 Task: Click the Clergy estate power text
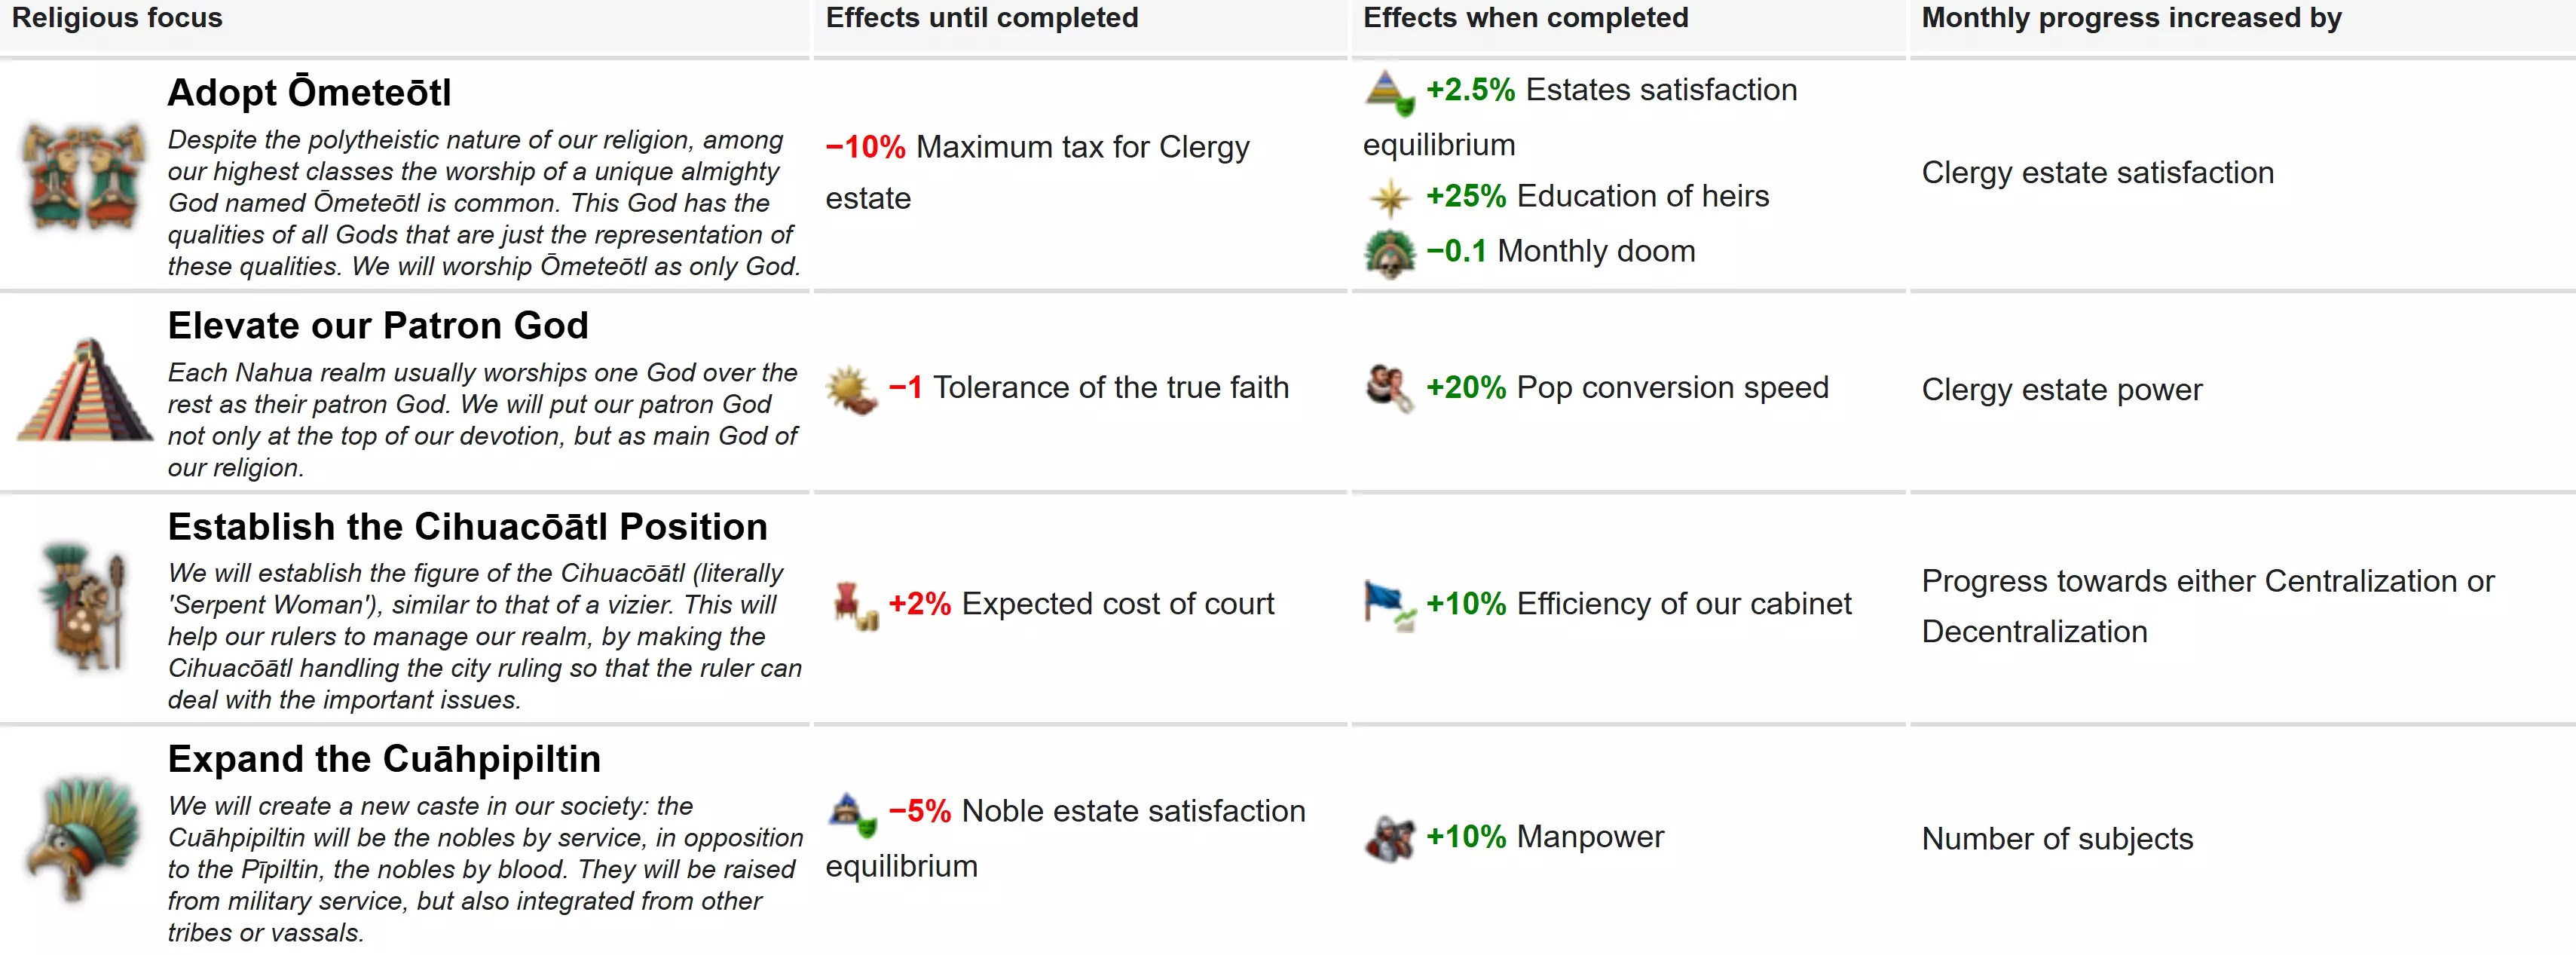[x=2061, y=390]
